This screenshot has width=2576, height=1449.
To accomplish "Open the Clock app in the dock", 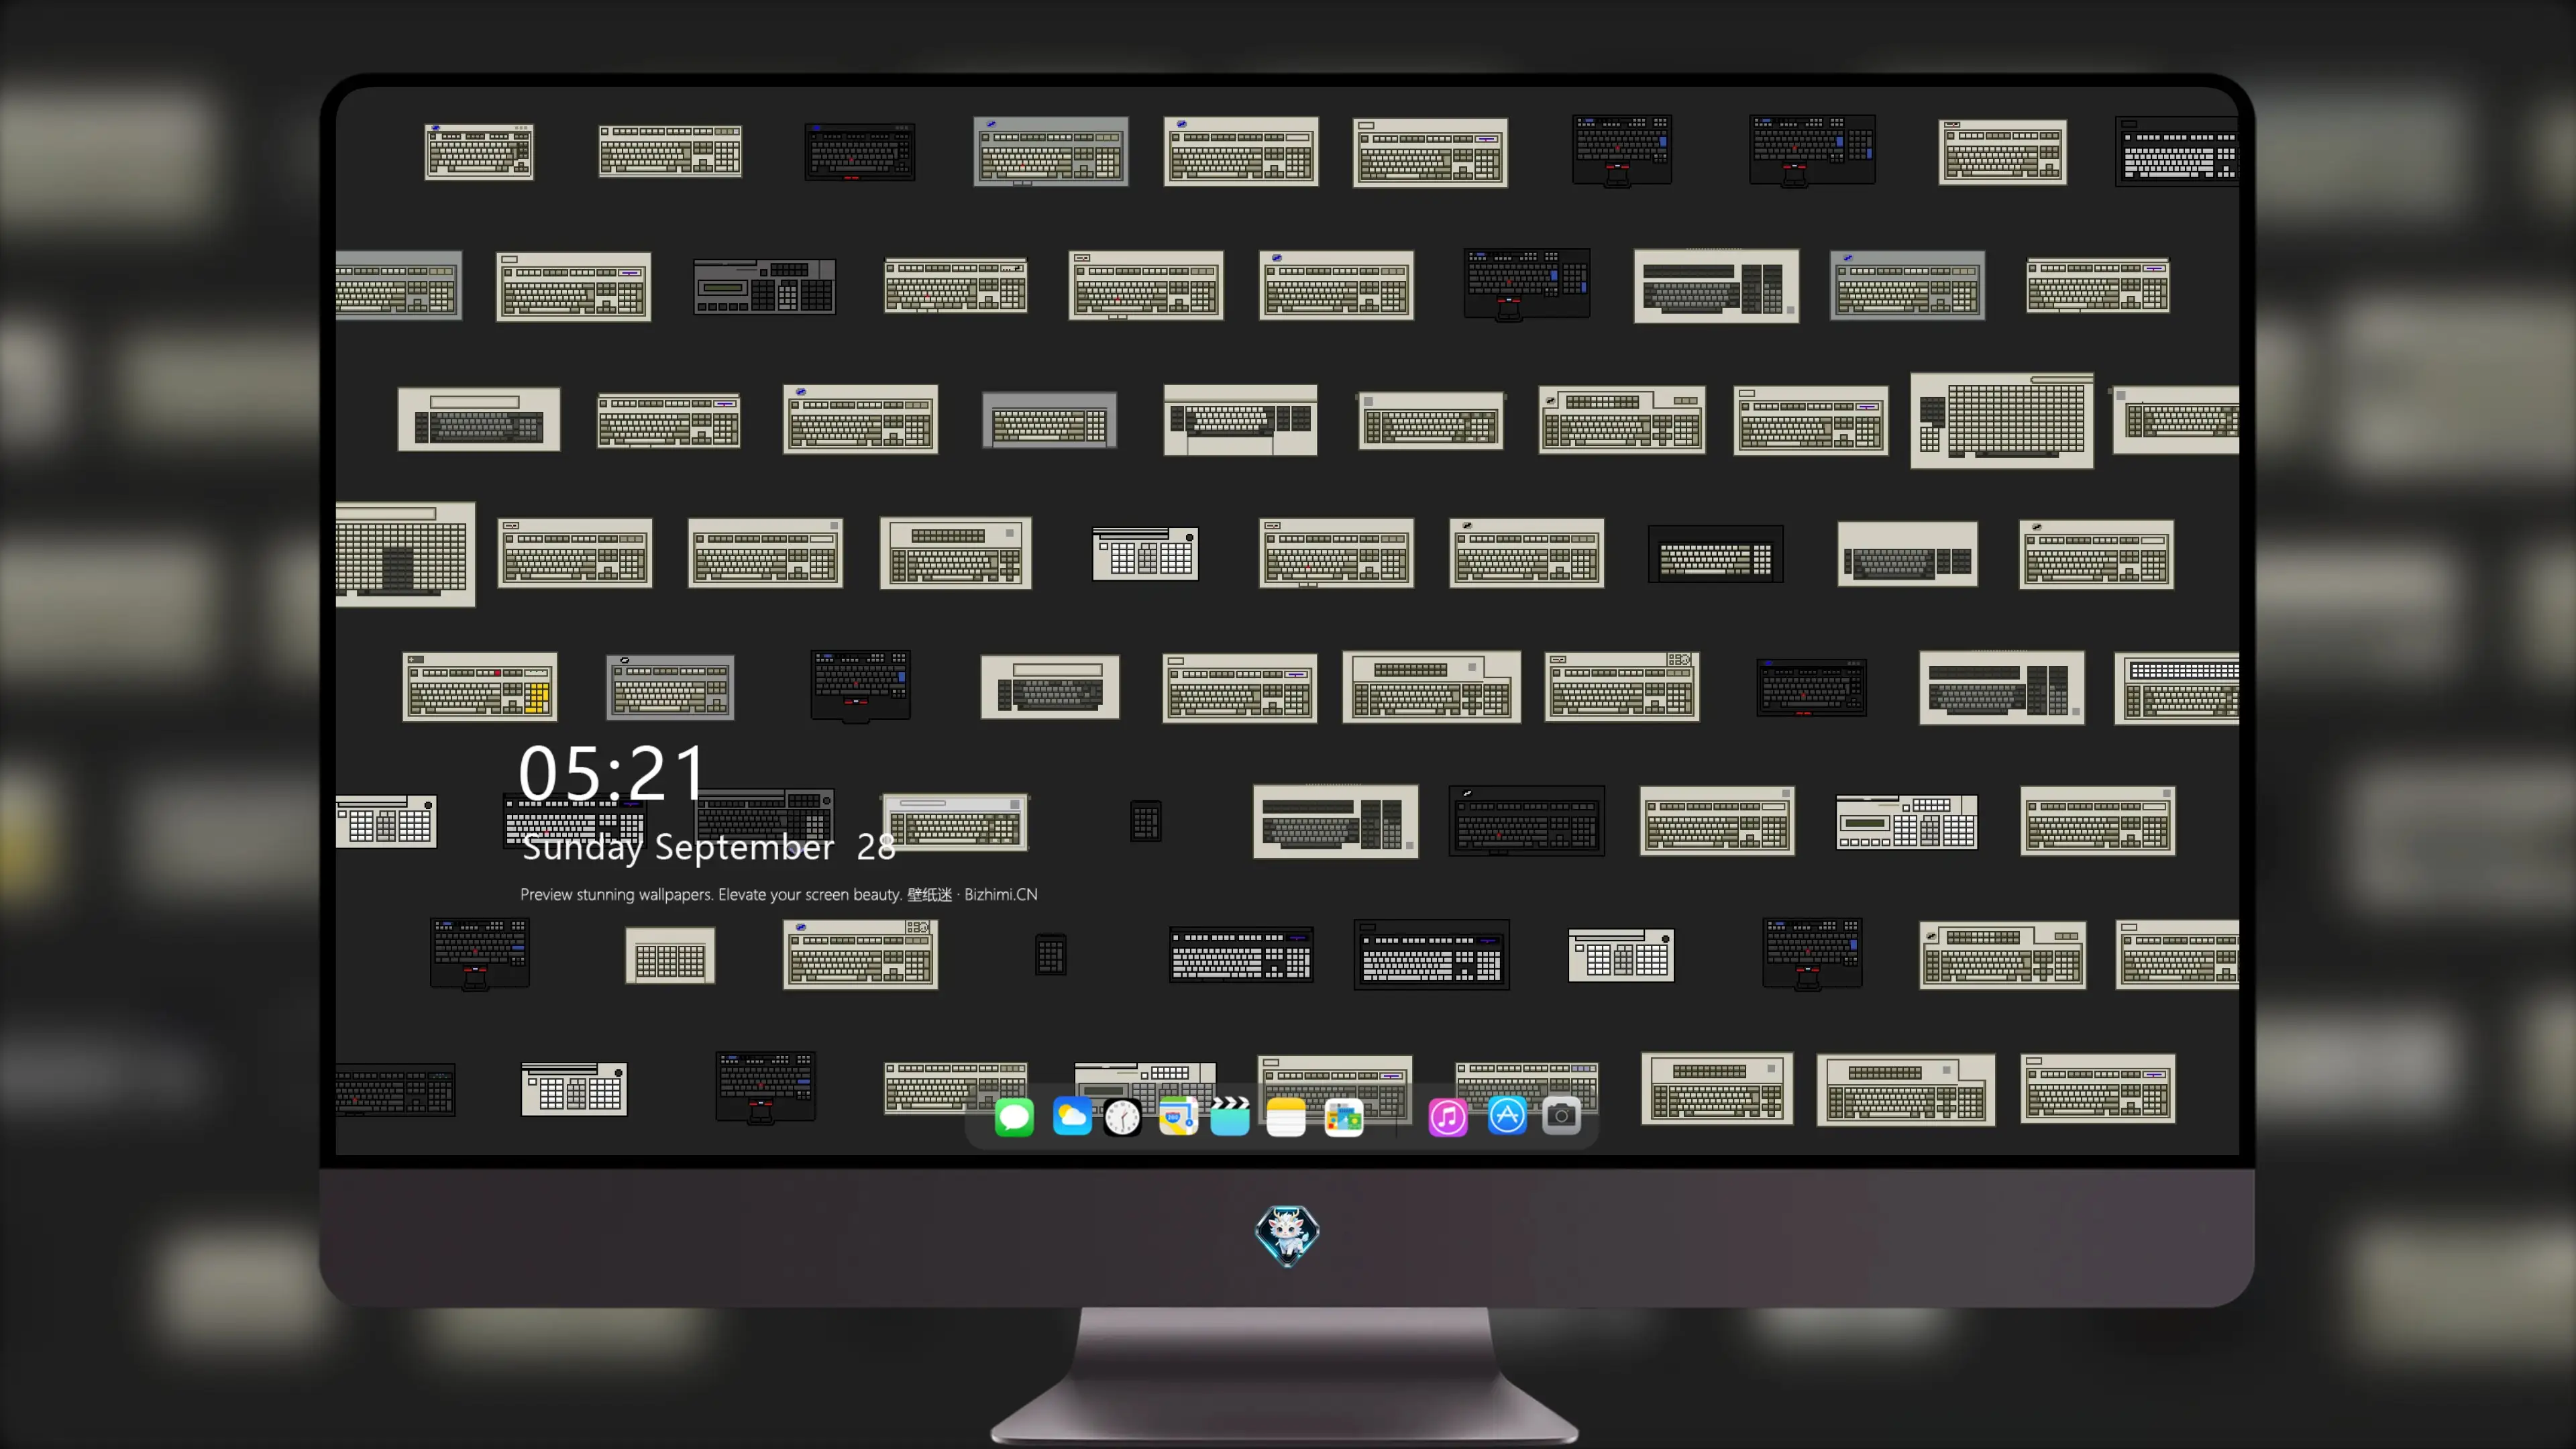I will (1122, 1116).
